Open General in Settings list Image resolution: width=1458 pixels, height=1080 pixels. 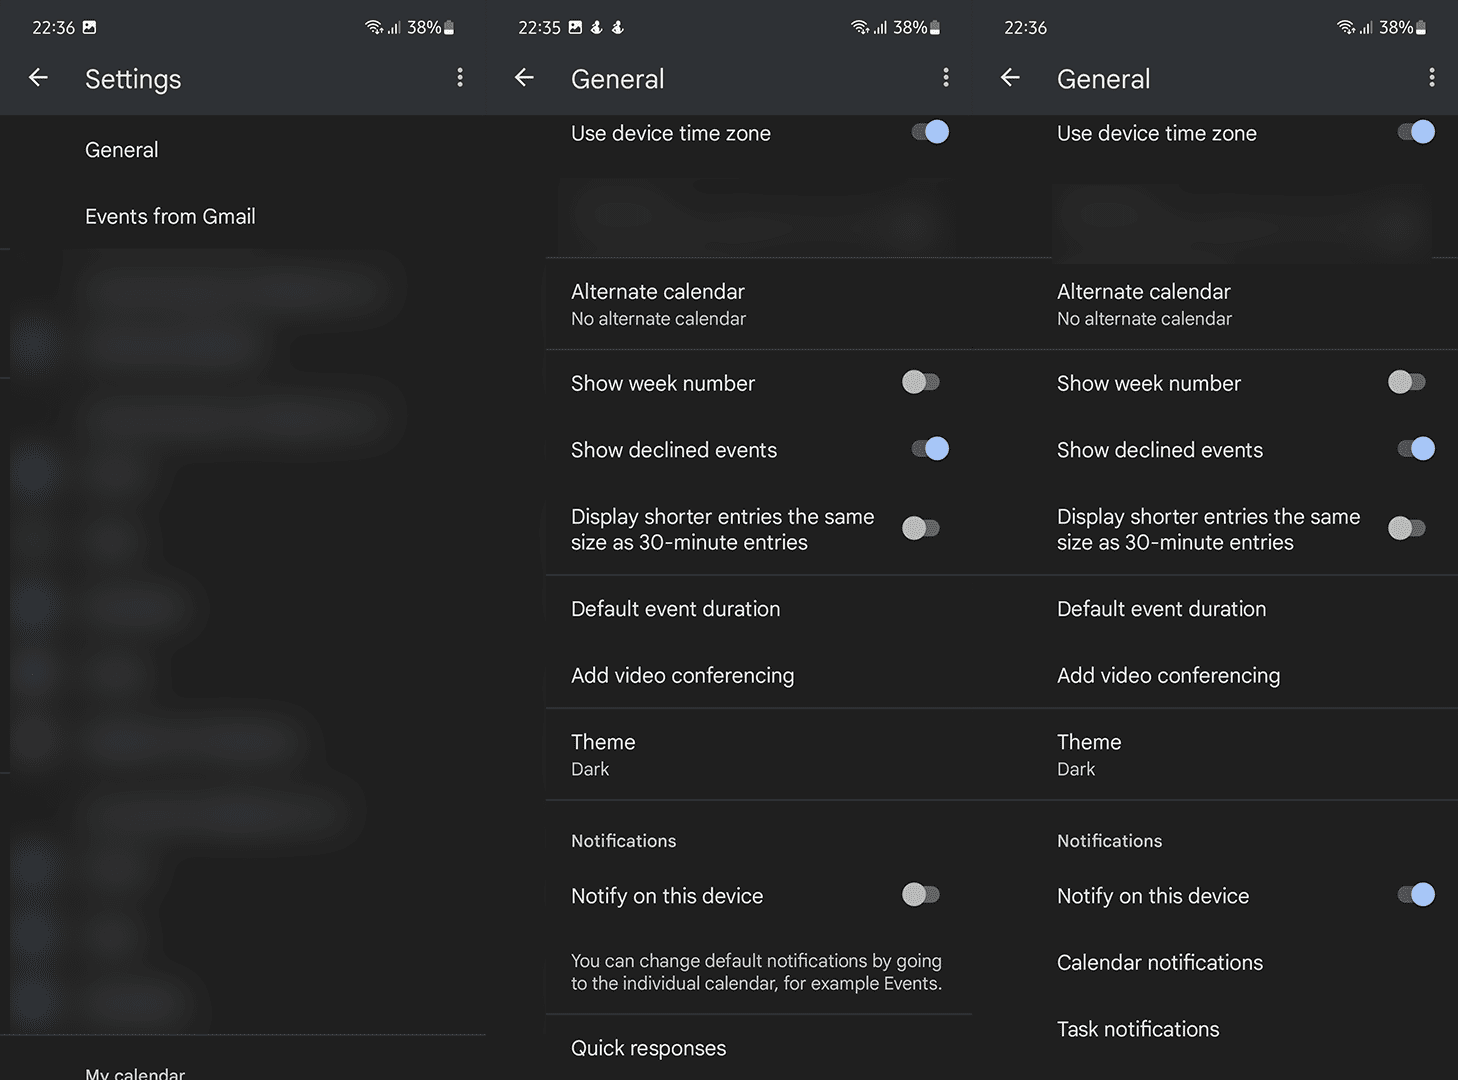point(122,150)
